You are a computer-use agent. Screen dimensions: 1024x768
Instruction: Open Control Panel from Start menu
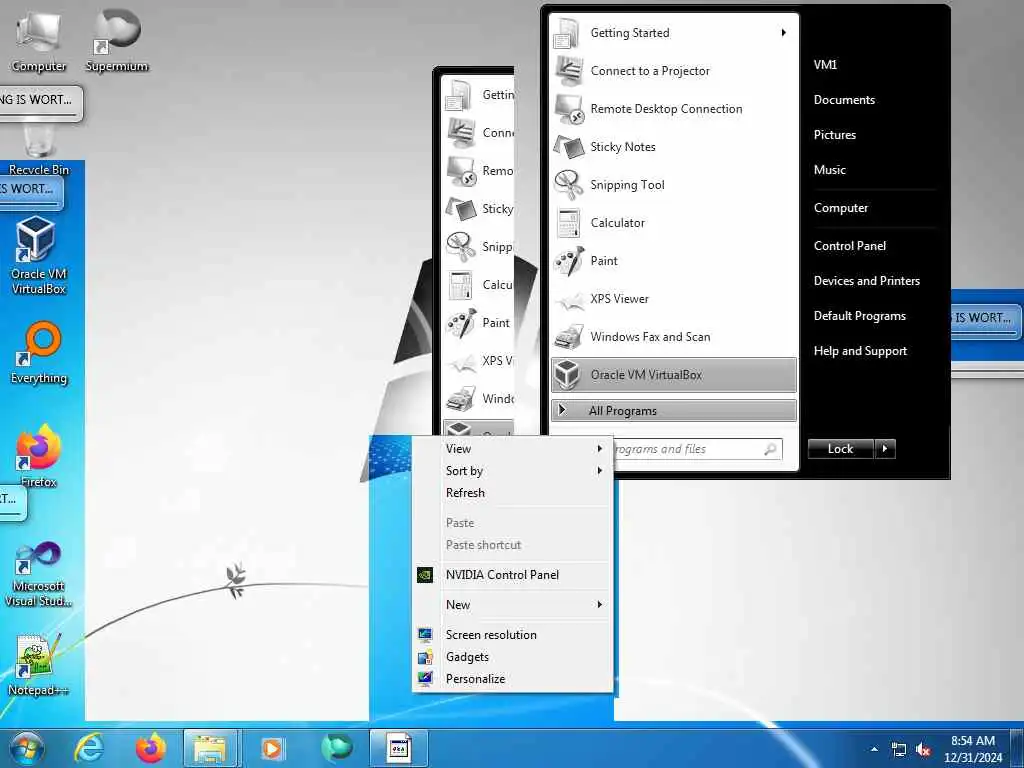pyautogui.click(x=849, y=246)
